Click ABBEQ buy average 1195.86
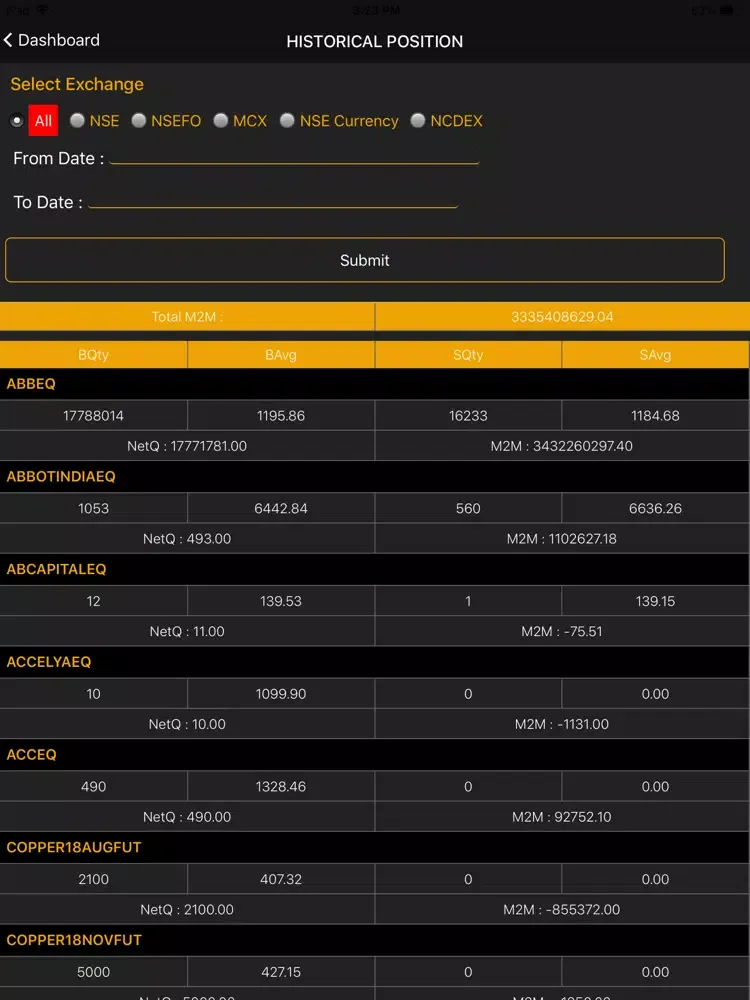 [x=281, y=416]
